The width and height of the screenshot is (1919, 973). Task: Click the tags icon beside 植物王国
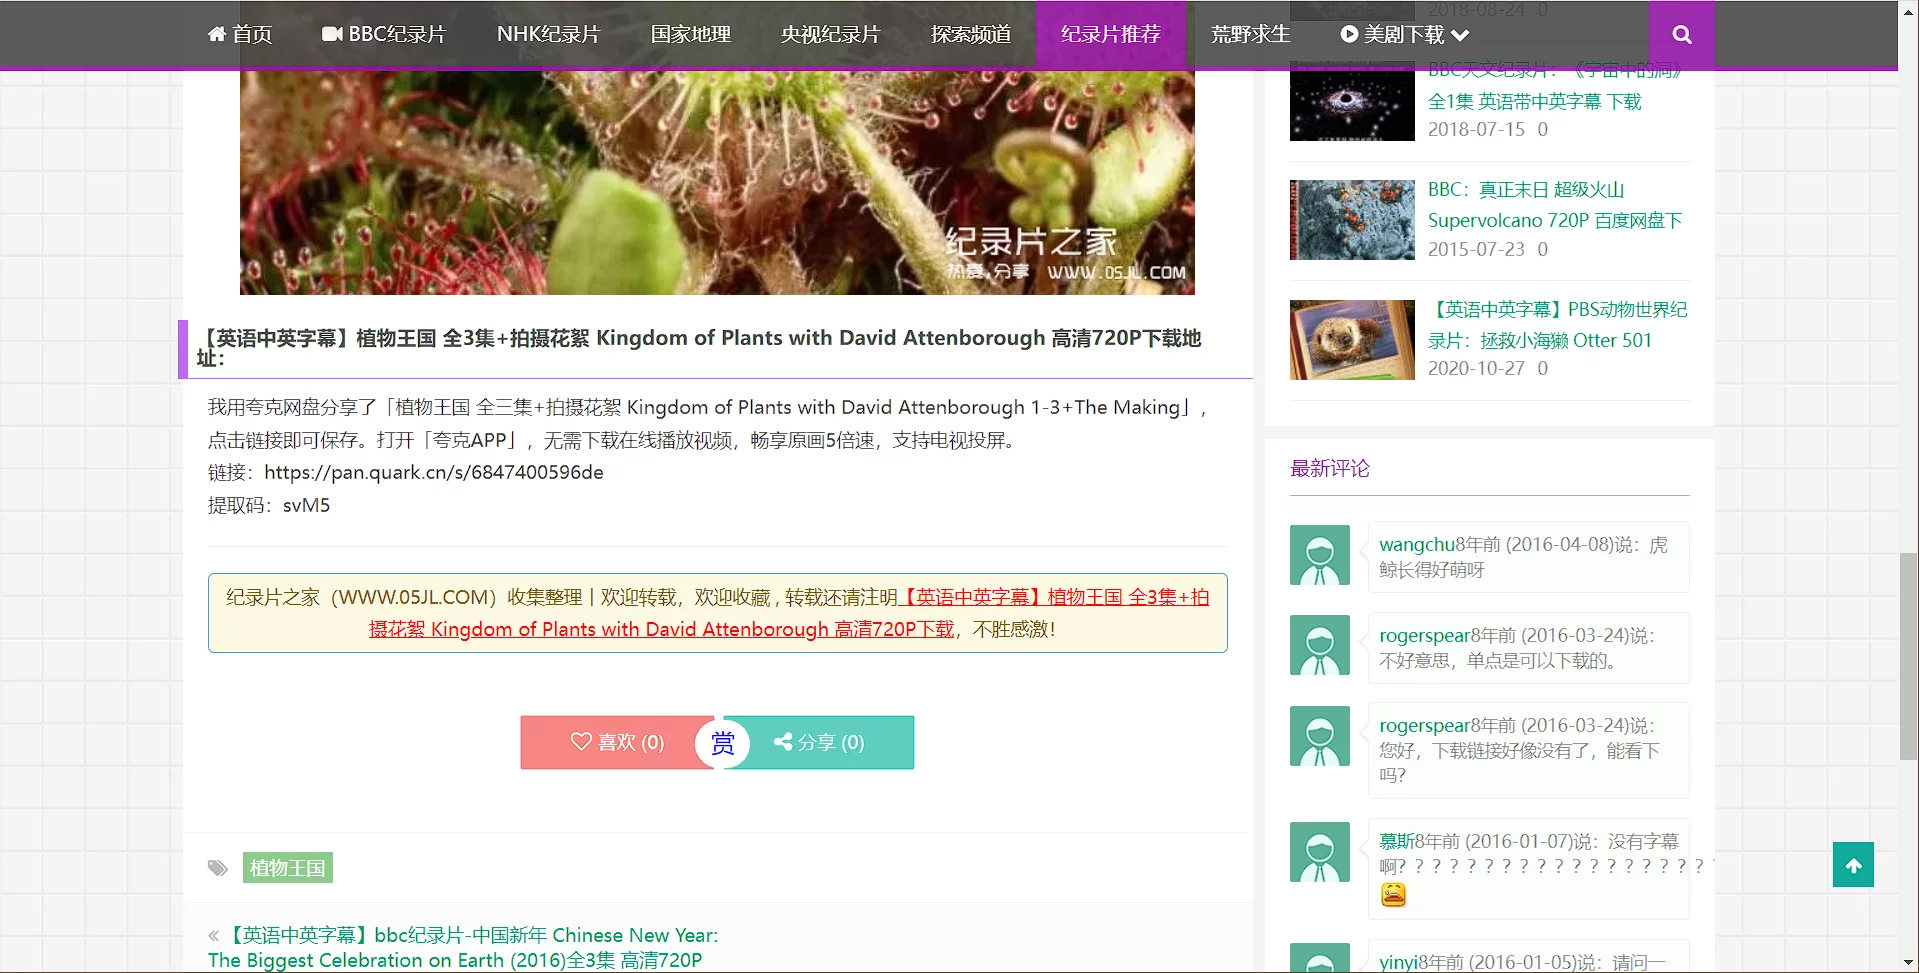coord(217,868)
